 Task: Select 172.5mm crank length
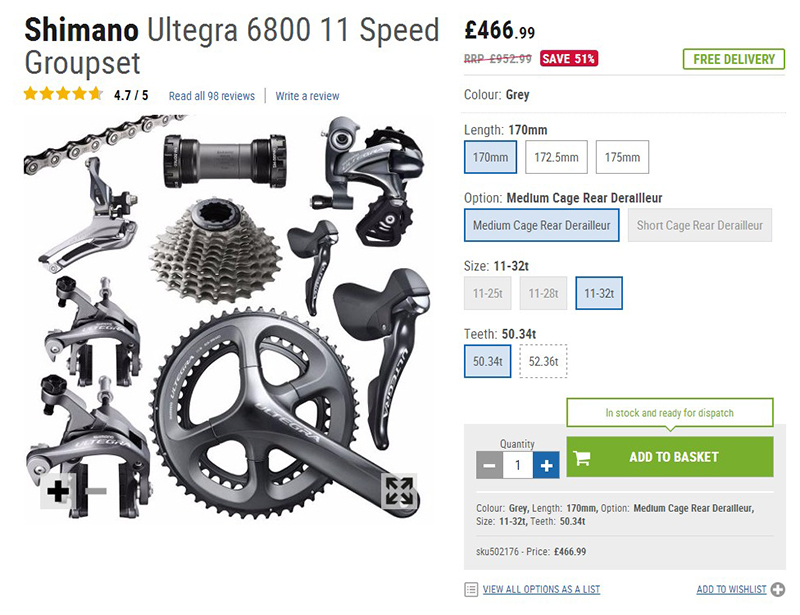click(556, 157)
